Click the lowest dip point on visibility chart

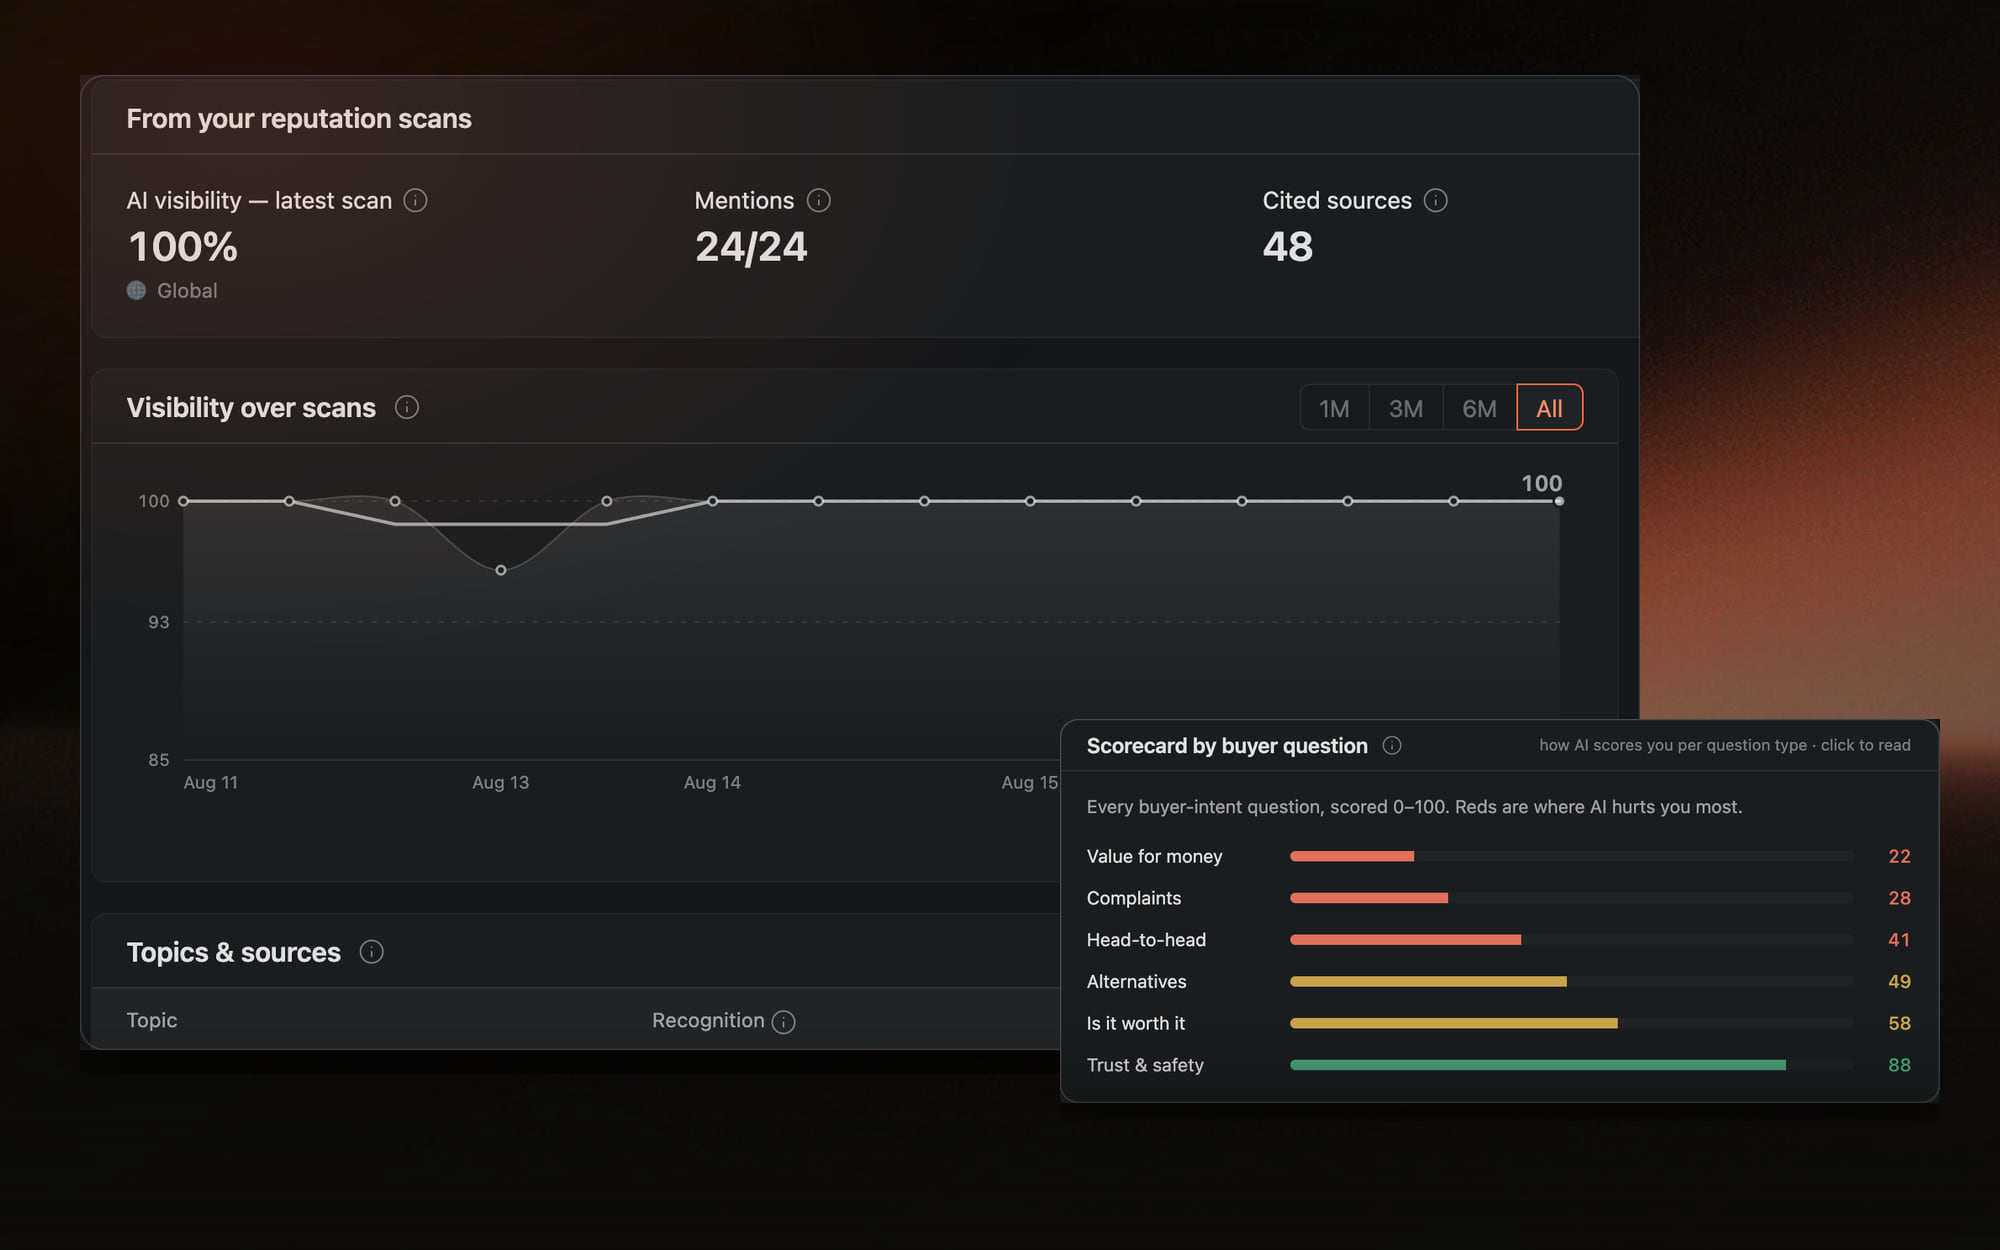(x=501, y=571)
